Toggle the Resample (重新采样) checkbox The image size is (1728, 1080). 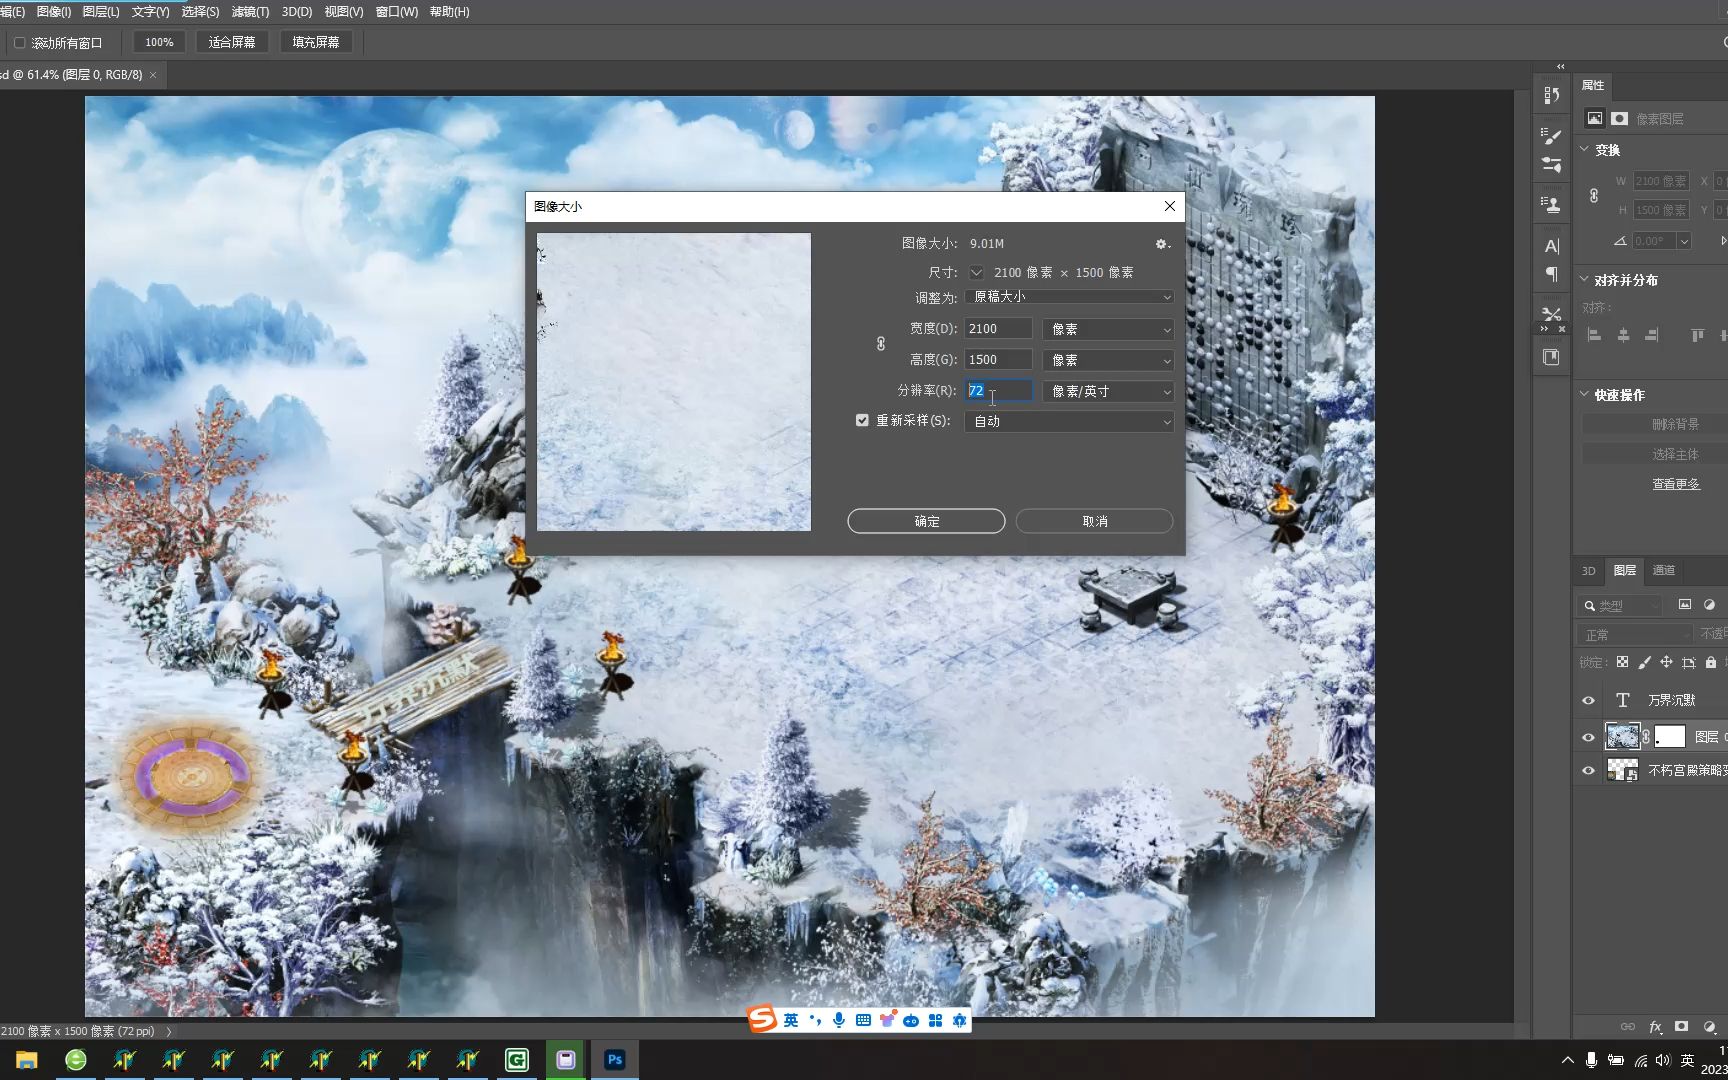(x=862, y=420)
